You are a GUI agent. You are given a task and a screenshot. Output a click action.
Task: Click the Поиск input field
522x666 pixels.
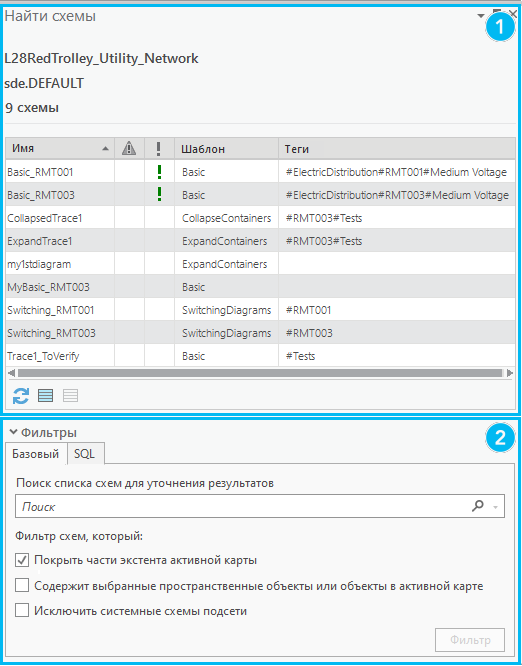coord(242,506)
